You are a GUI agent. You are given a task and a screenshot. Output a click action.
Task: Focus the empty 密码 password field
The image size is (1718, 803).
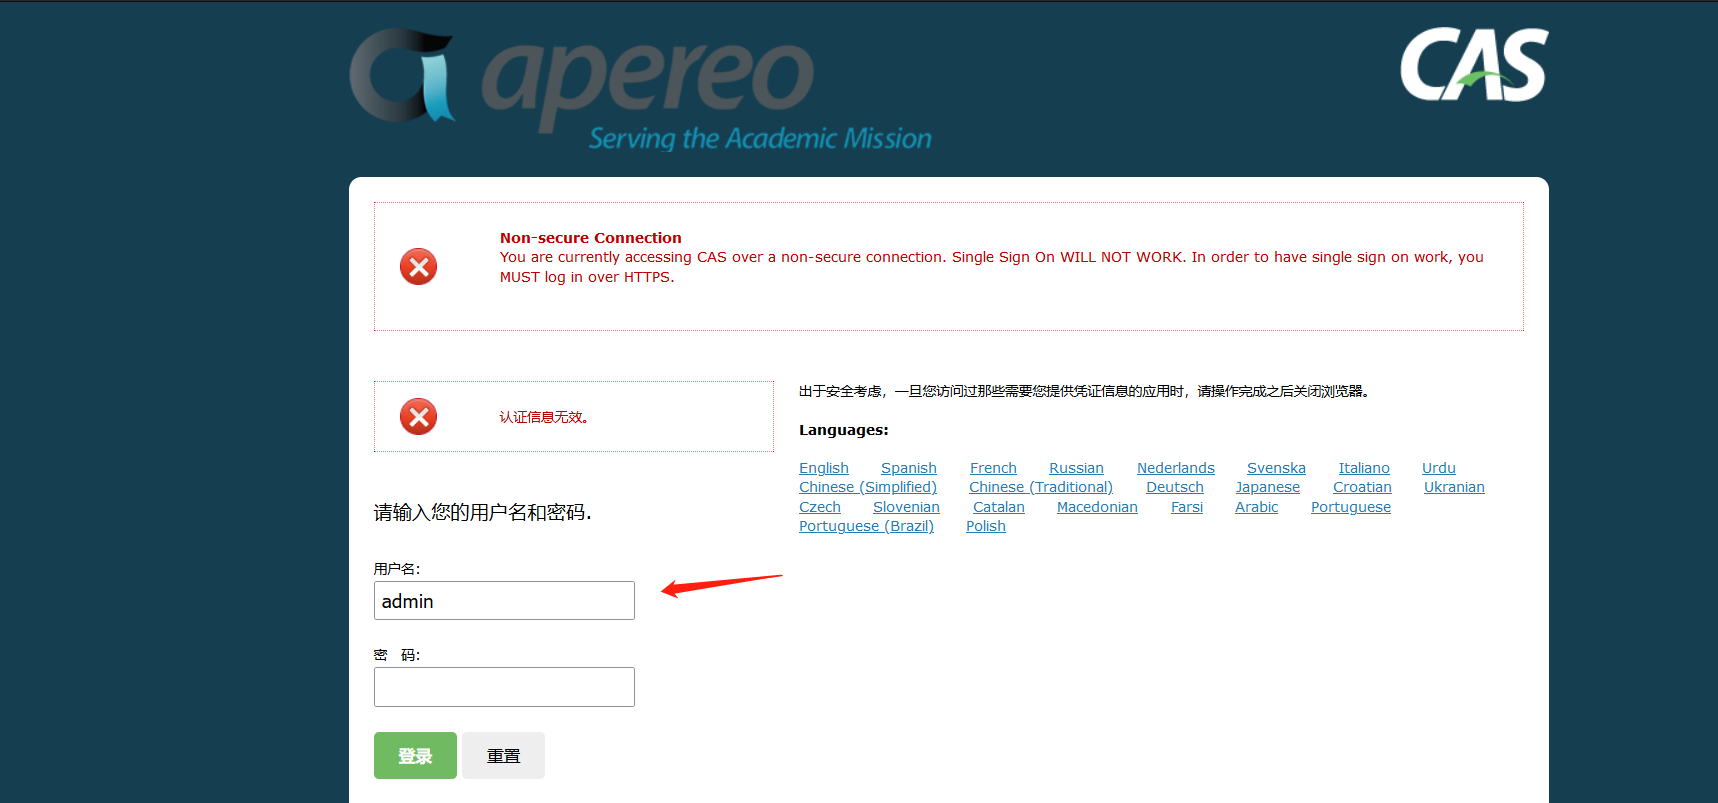tap(504, 687)
